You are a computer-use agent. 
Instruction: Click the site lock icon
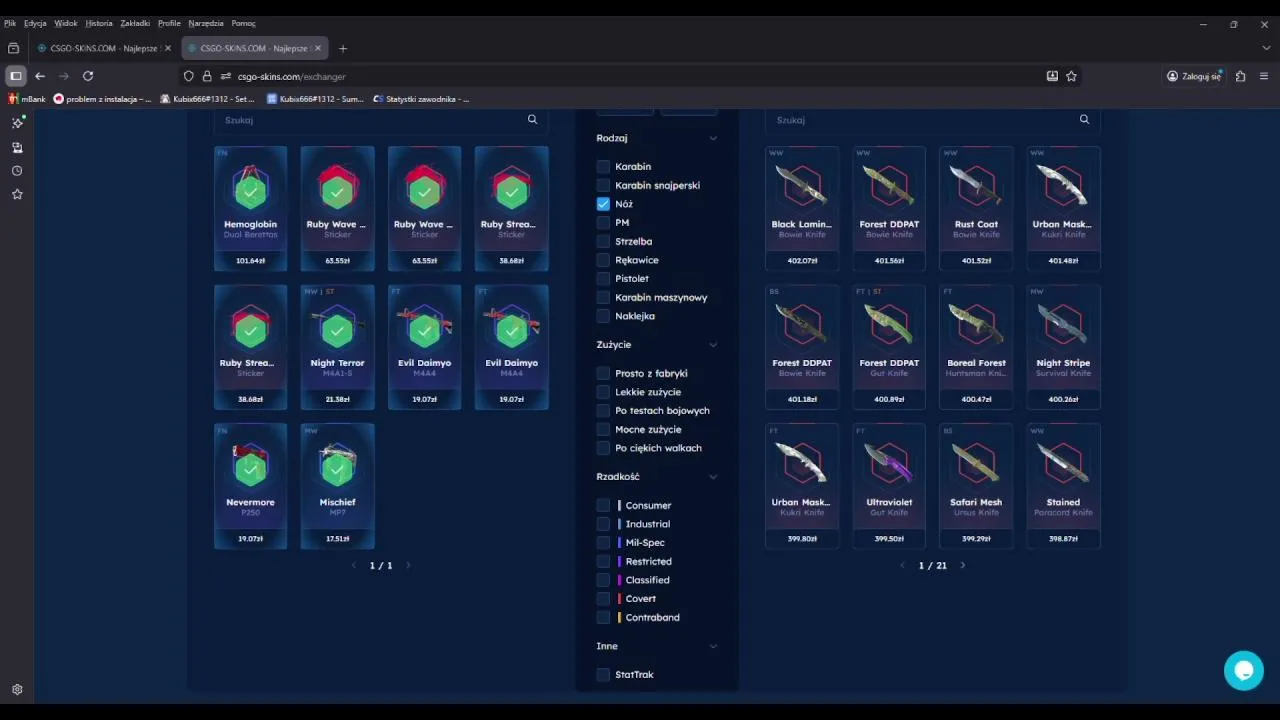coord(207,76)
